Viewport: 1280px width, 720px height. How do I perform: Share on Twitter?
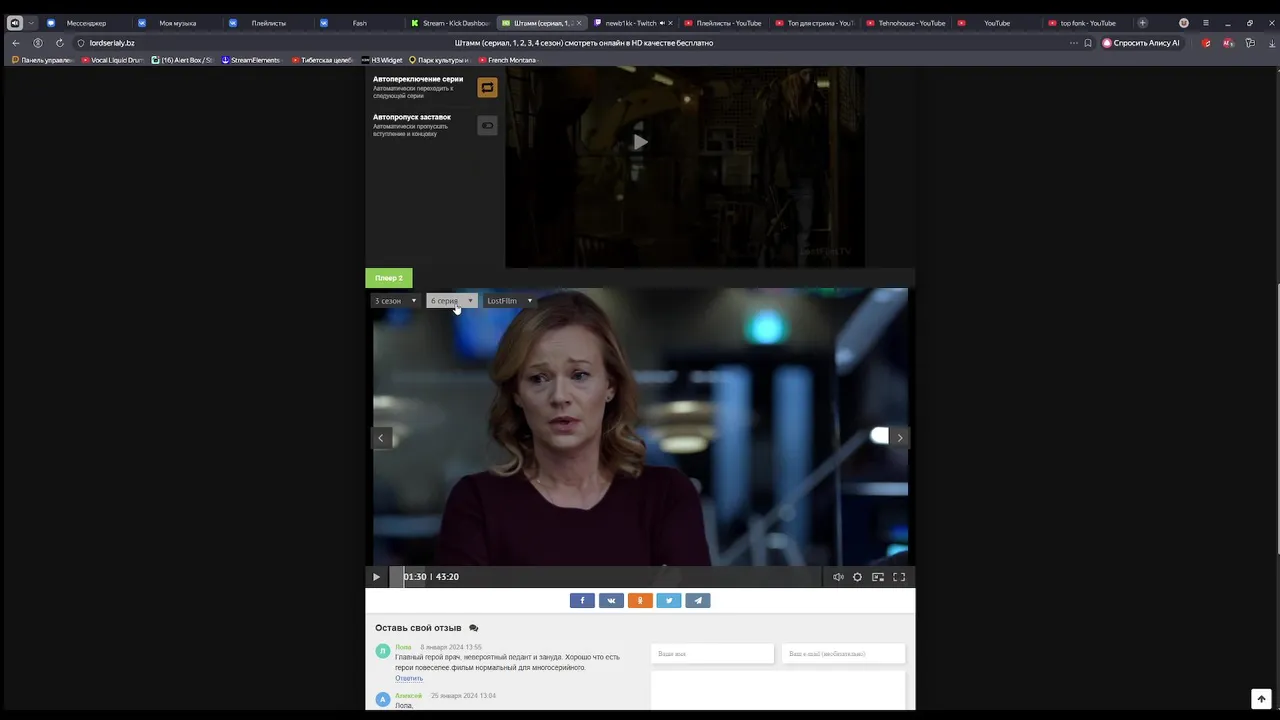(x=669, y=601)
